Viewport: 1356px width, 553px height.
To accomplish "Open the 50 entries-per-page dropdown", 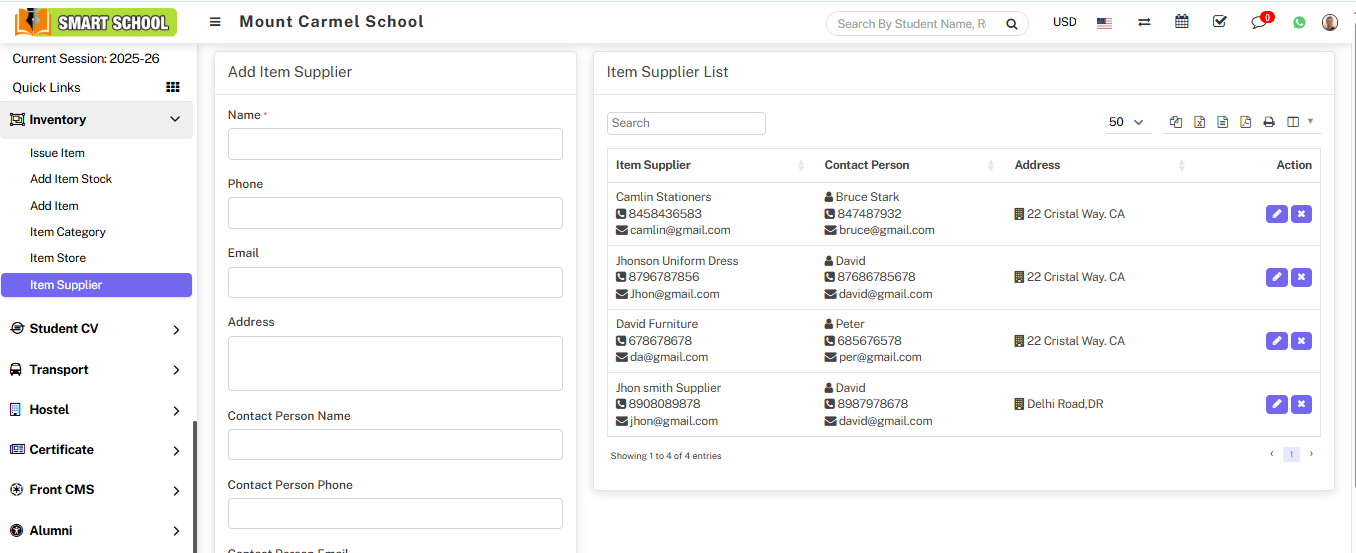I will [1126, 122].
